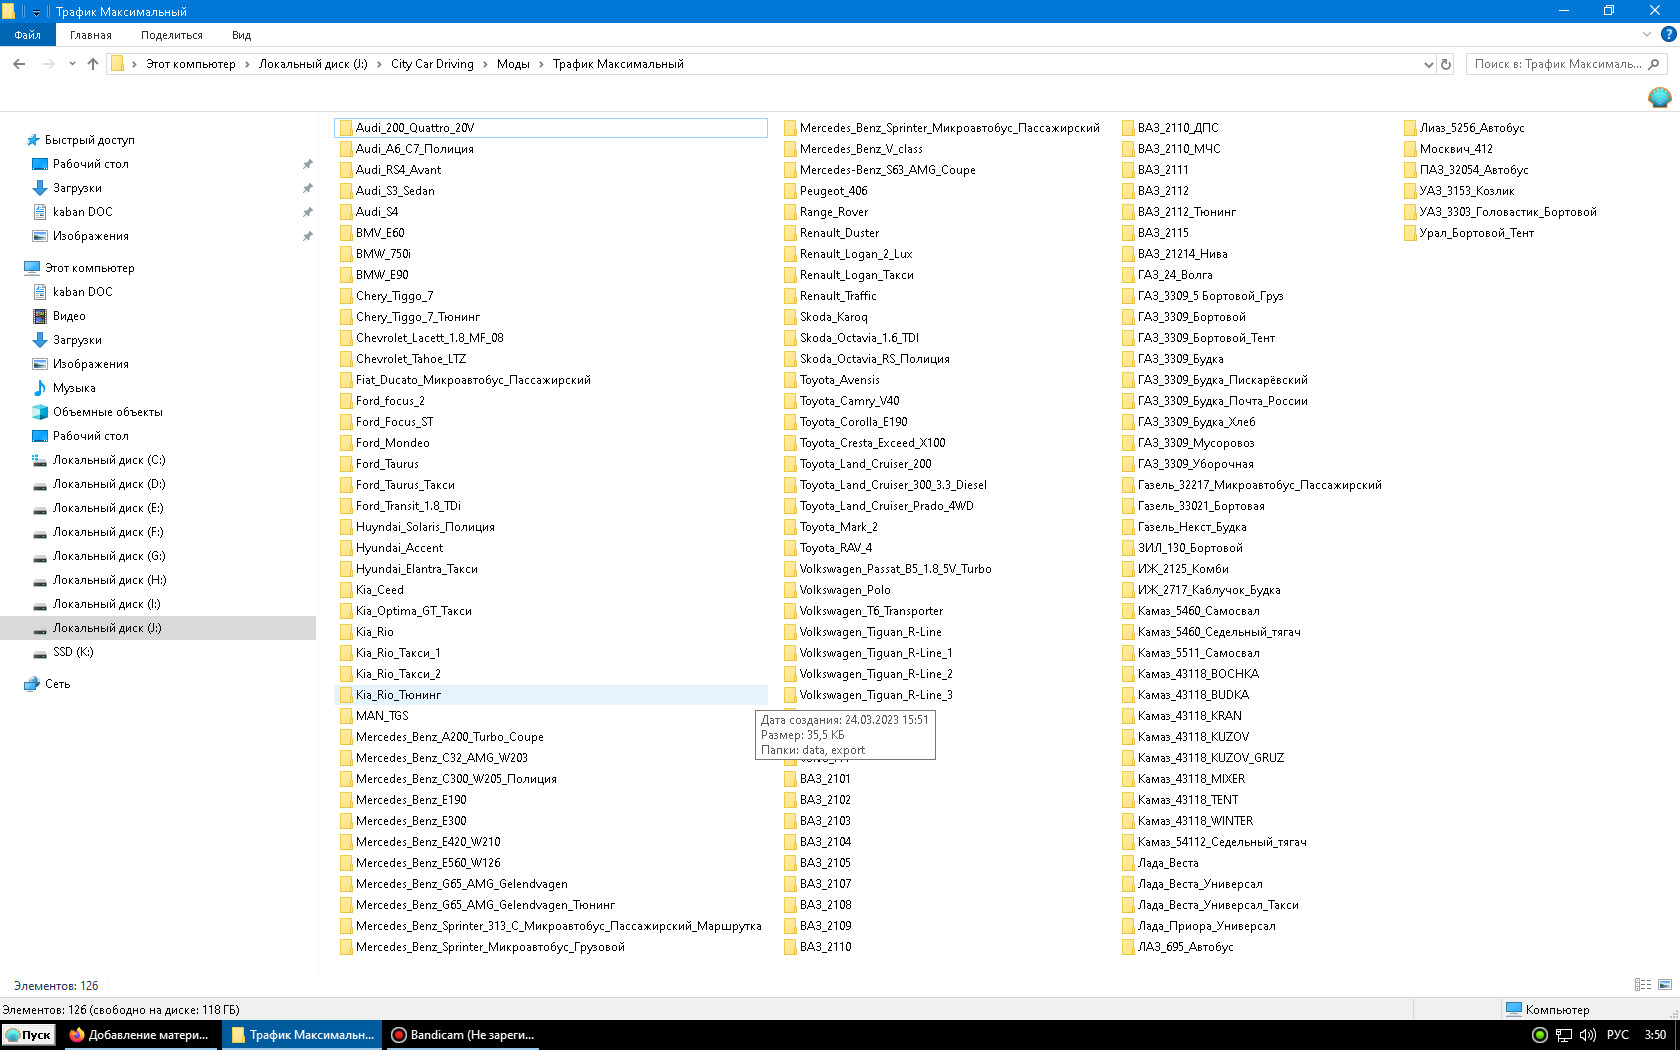This screenshot has width=1680, height=1050.
Task: Select folder Камаз_43118_MIXER
Action: click(x=1191, y=779)
